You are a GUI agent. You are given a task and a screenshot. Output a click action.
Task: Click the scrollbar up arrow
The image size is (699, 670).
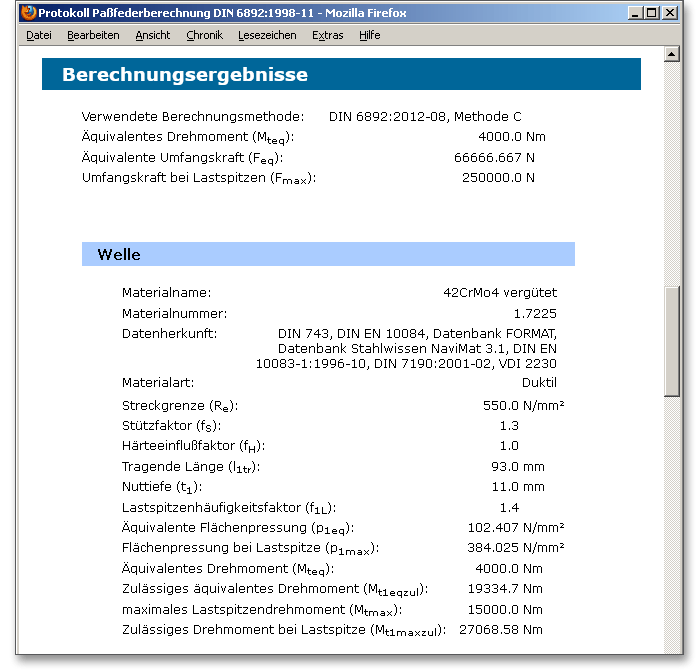click(x=671, y=53)
